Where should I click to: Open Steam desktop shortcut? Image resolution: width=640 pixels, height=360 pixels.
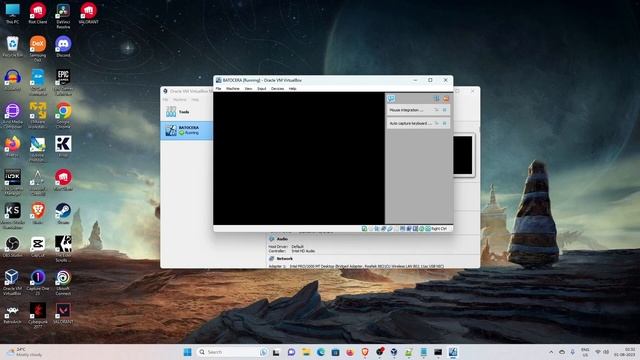coord(63,213)
